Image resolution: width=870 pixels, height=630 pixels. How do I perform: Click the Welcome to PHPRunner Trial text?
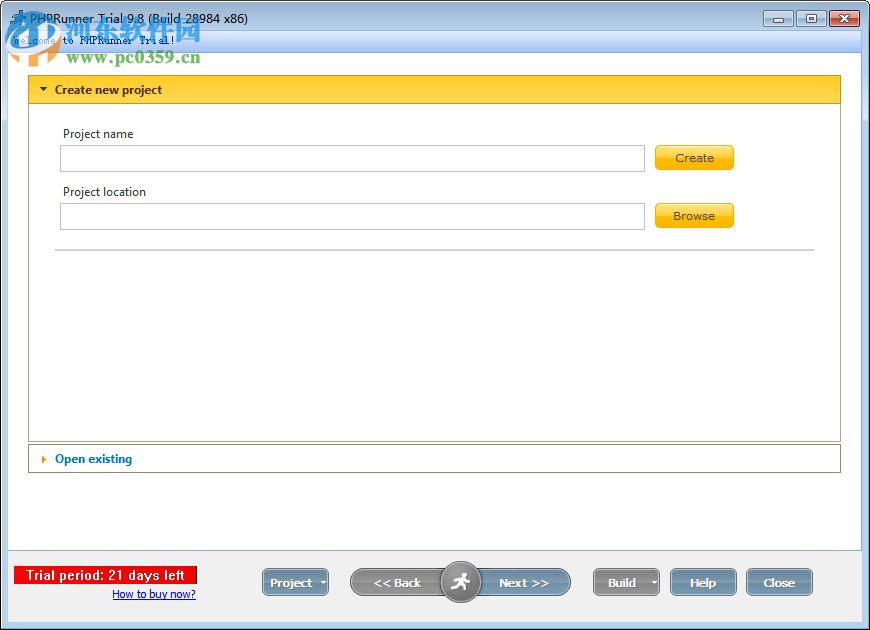[95, 39]
